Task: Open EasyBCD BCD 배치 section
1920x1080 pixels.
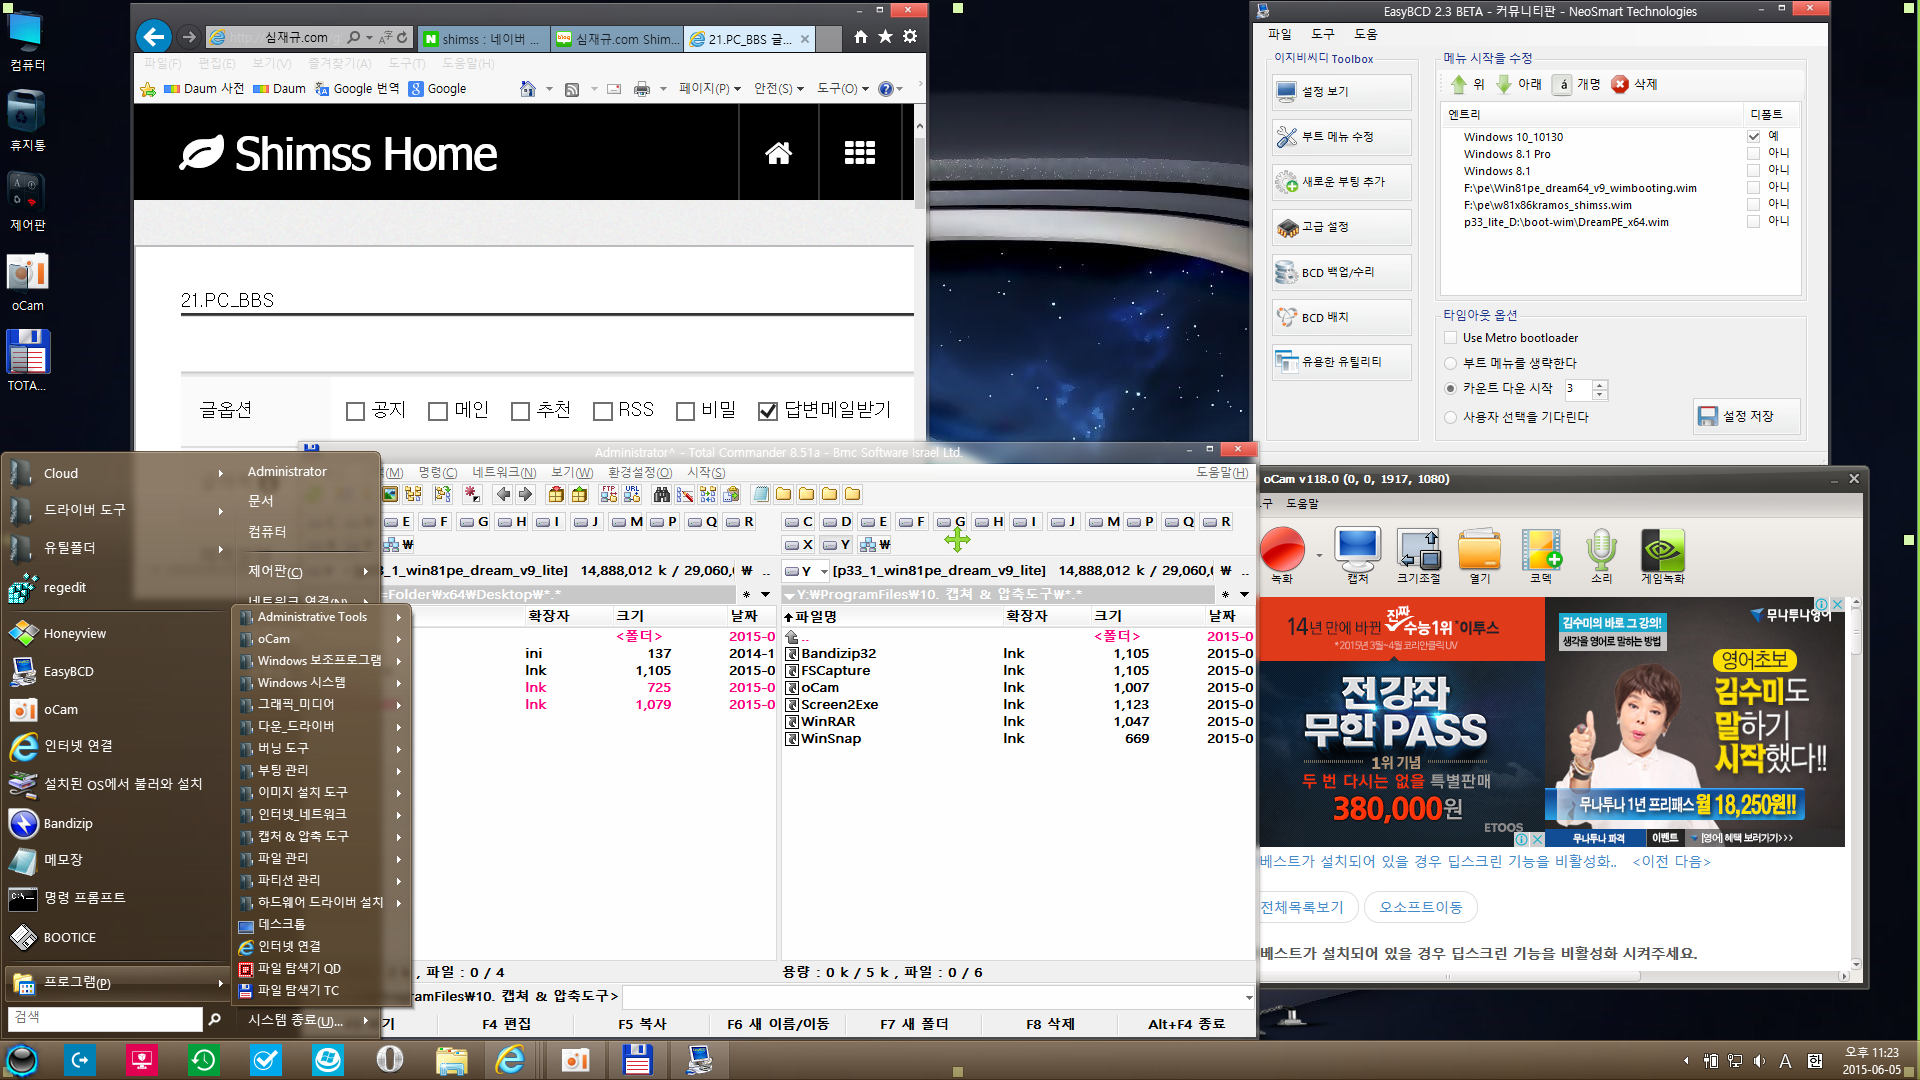Action: point(1341,317)
